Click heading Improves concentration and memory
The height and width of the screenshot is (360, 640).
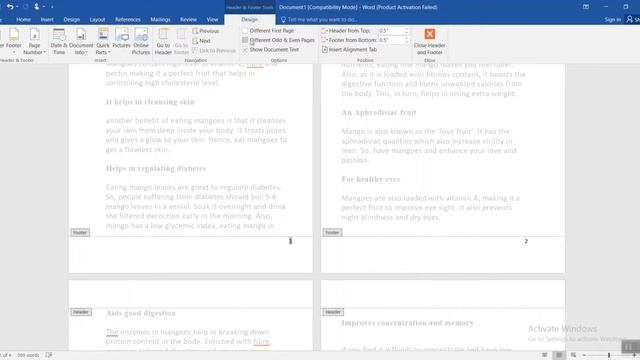tap(407, 323)
